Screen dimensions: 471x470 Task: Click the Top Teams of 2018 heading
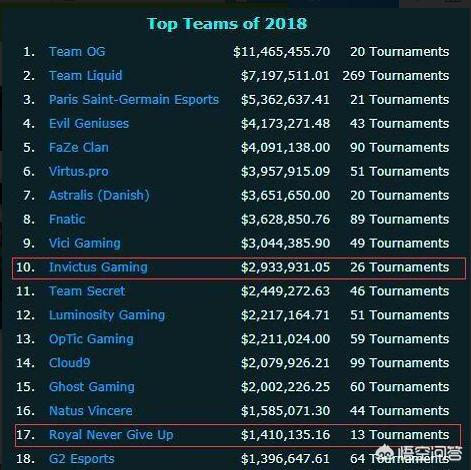[227, 24]
